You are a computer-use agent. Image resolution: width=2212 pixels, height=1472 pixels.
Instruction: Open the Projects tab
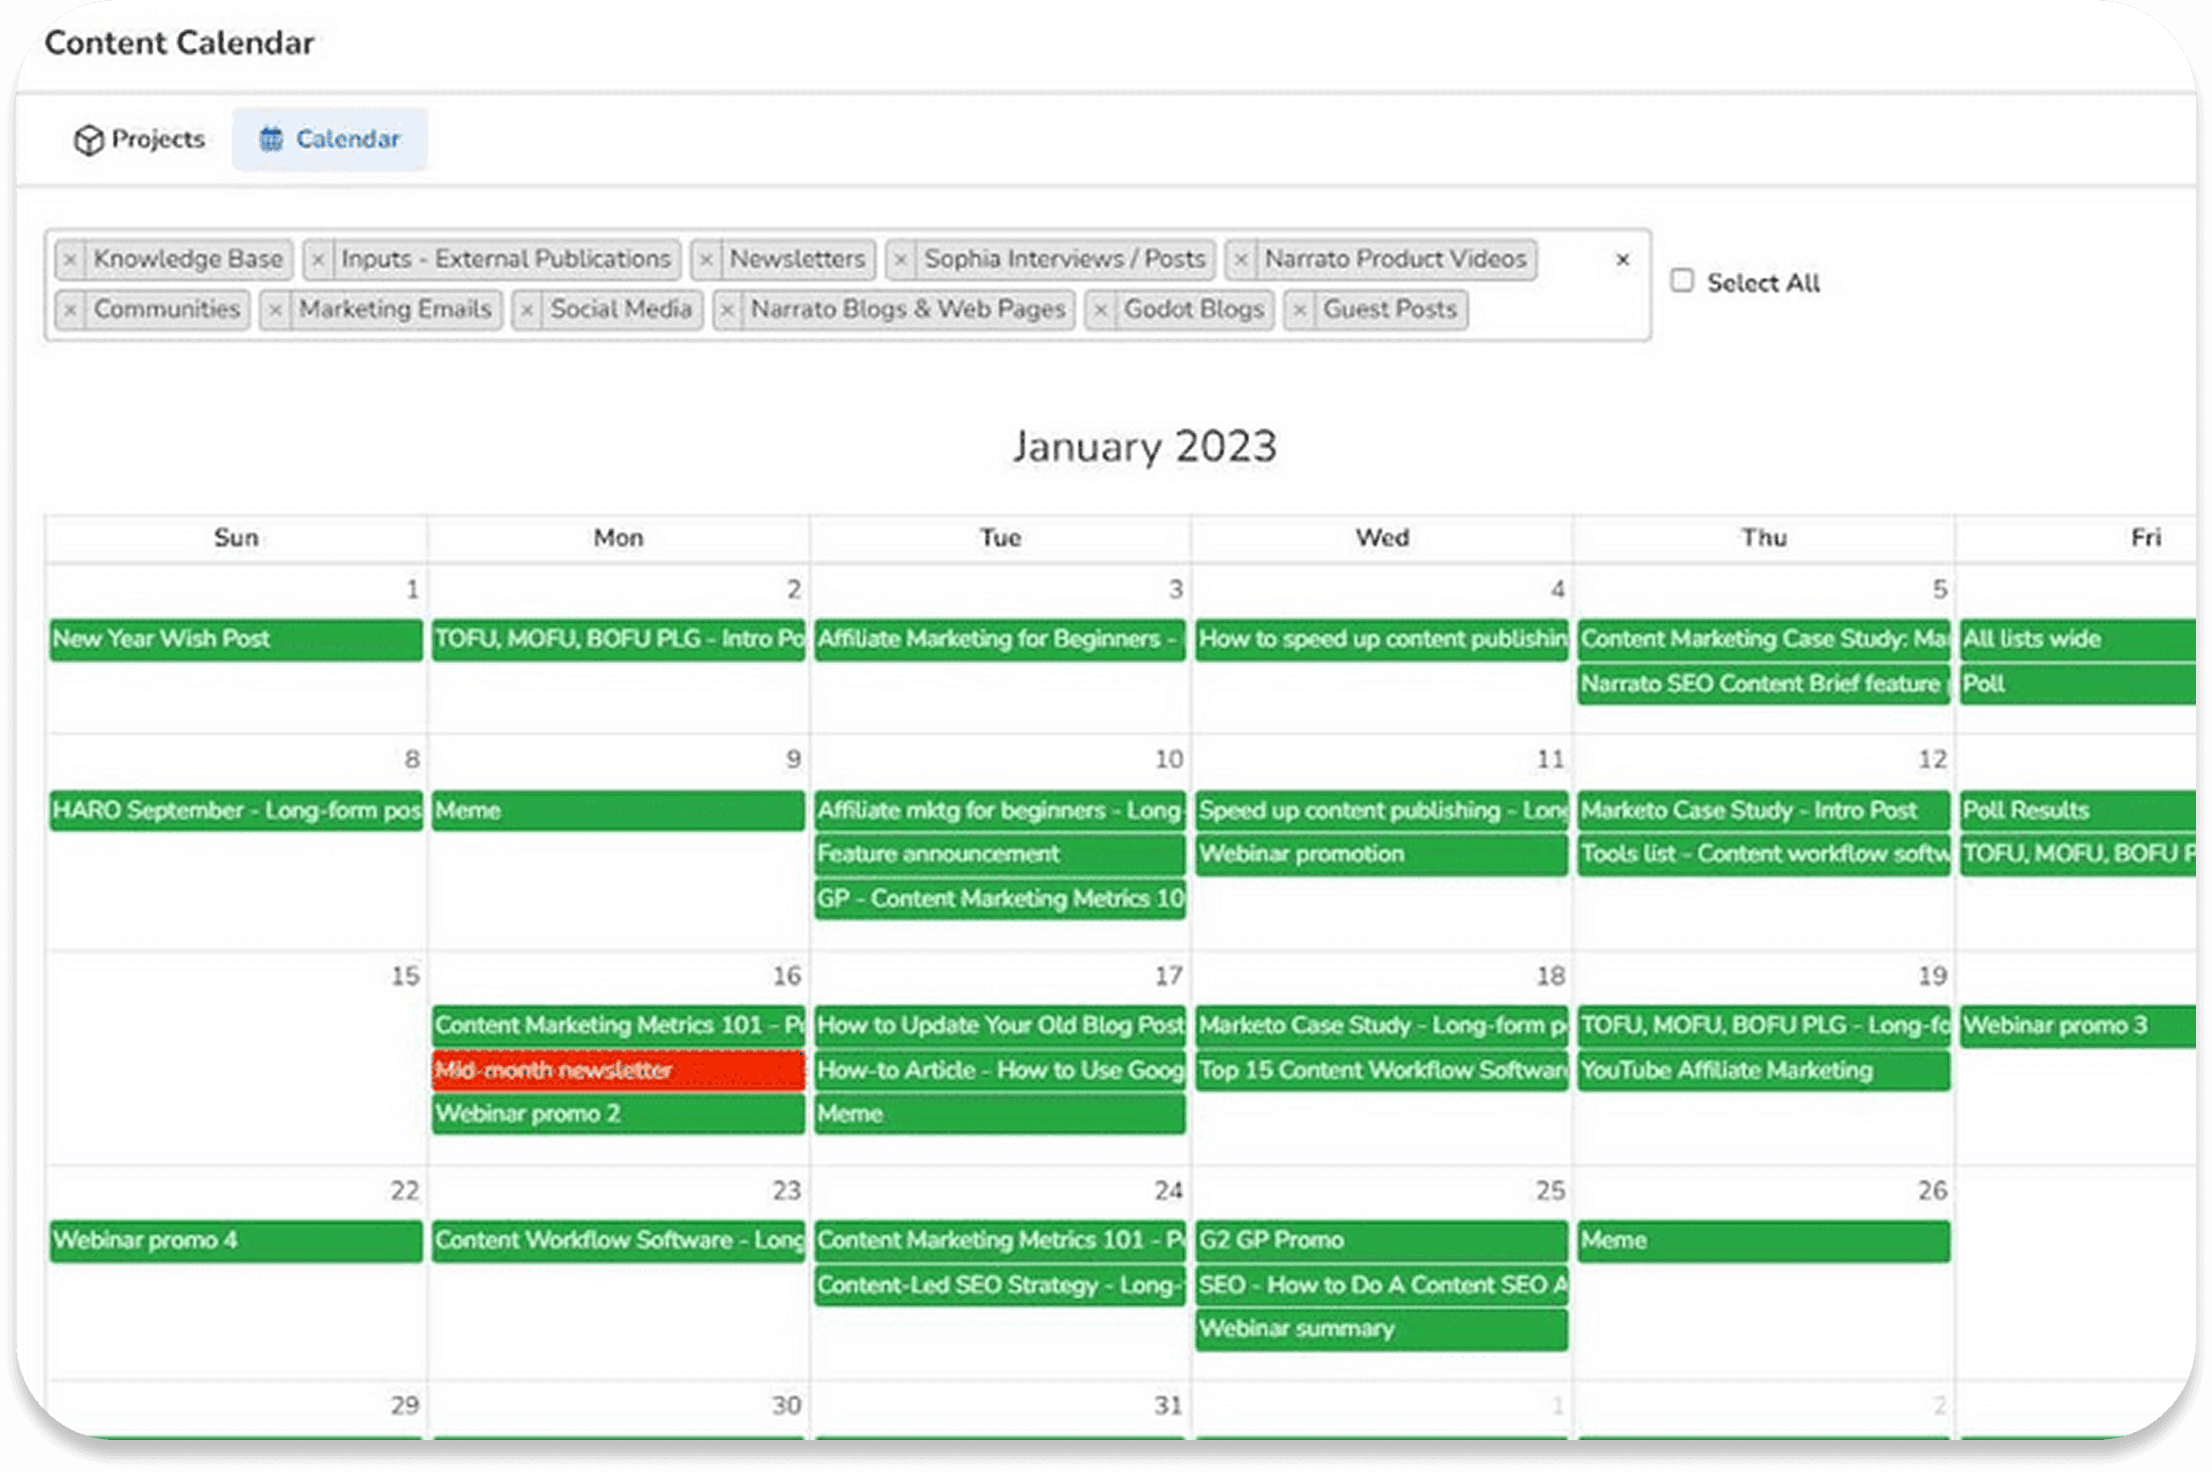point(139,139)
